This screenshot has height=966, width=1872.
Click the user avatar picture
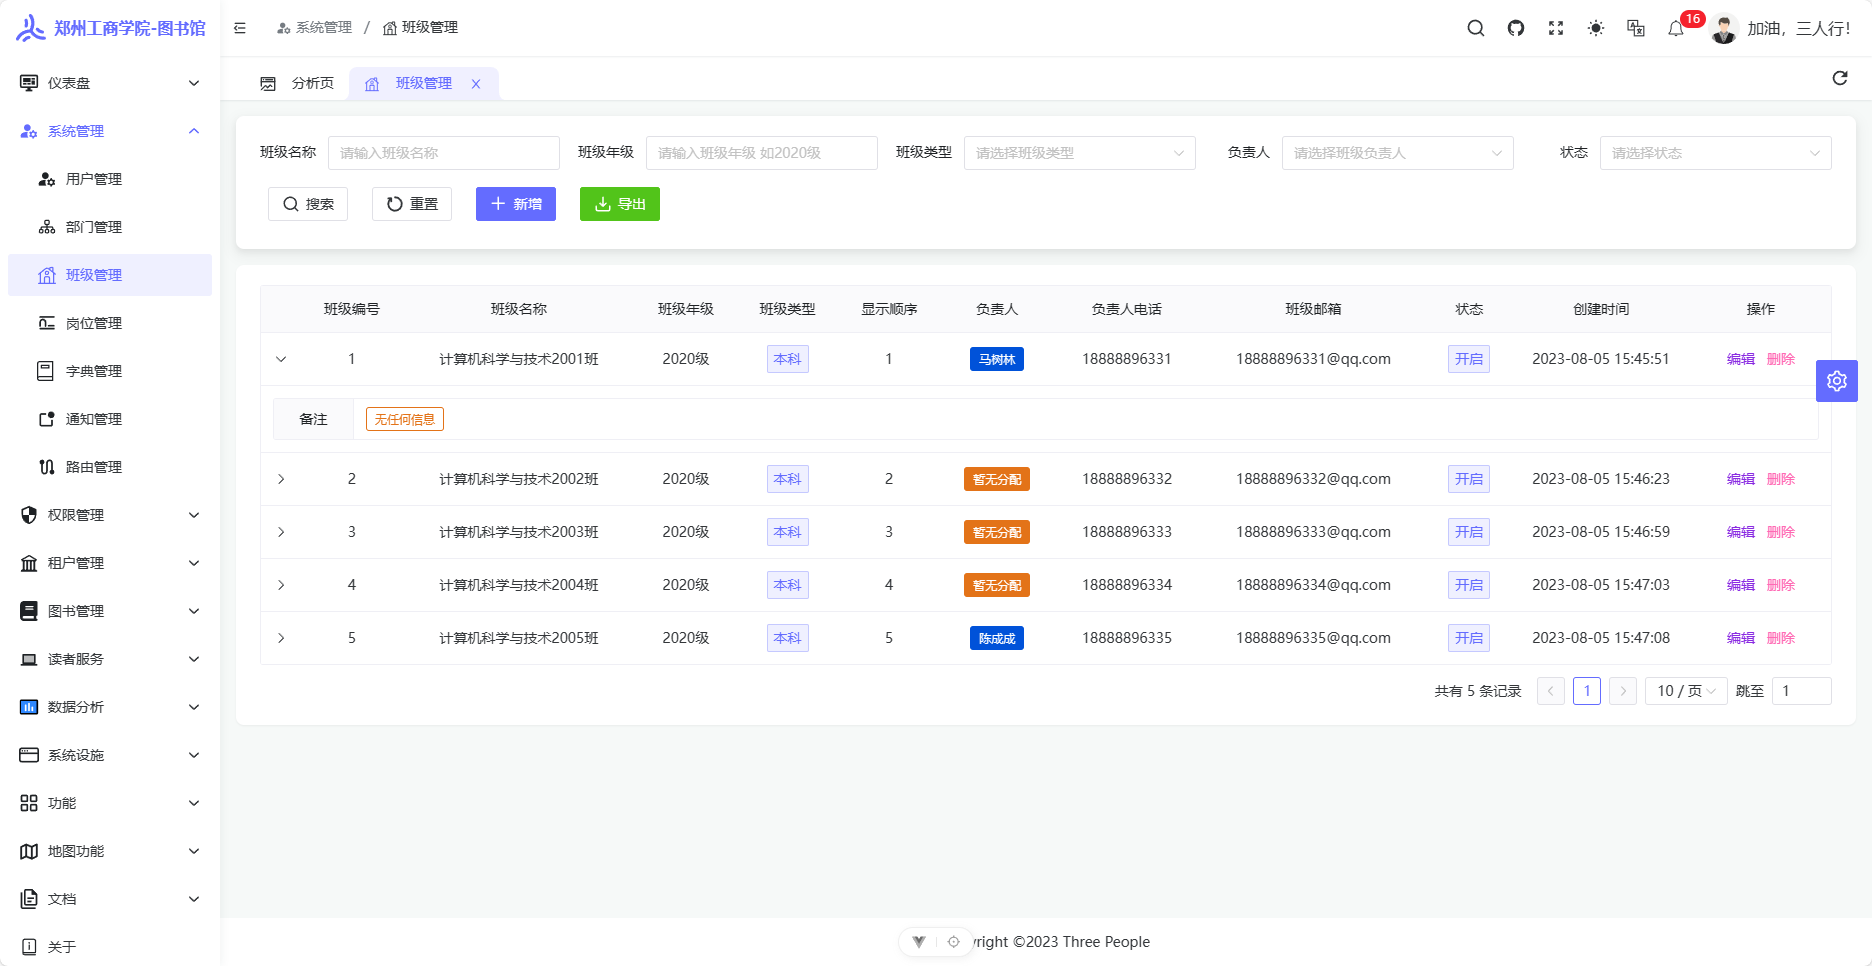point(1724,29)
